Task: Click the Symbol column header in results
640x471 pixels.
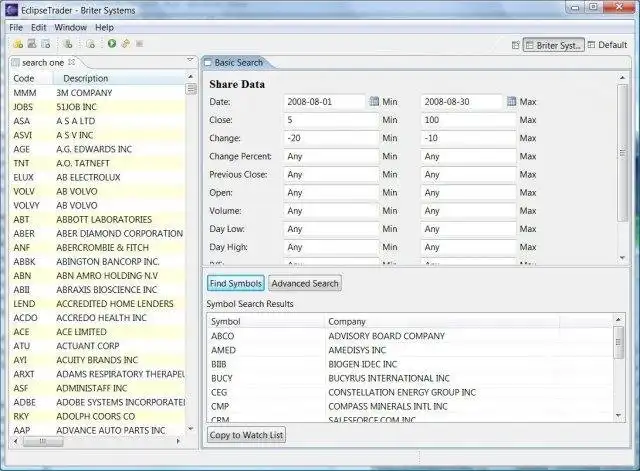Action: click(x=266, y=322)
